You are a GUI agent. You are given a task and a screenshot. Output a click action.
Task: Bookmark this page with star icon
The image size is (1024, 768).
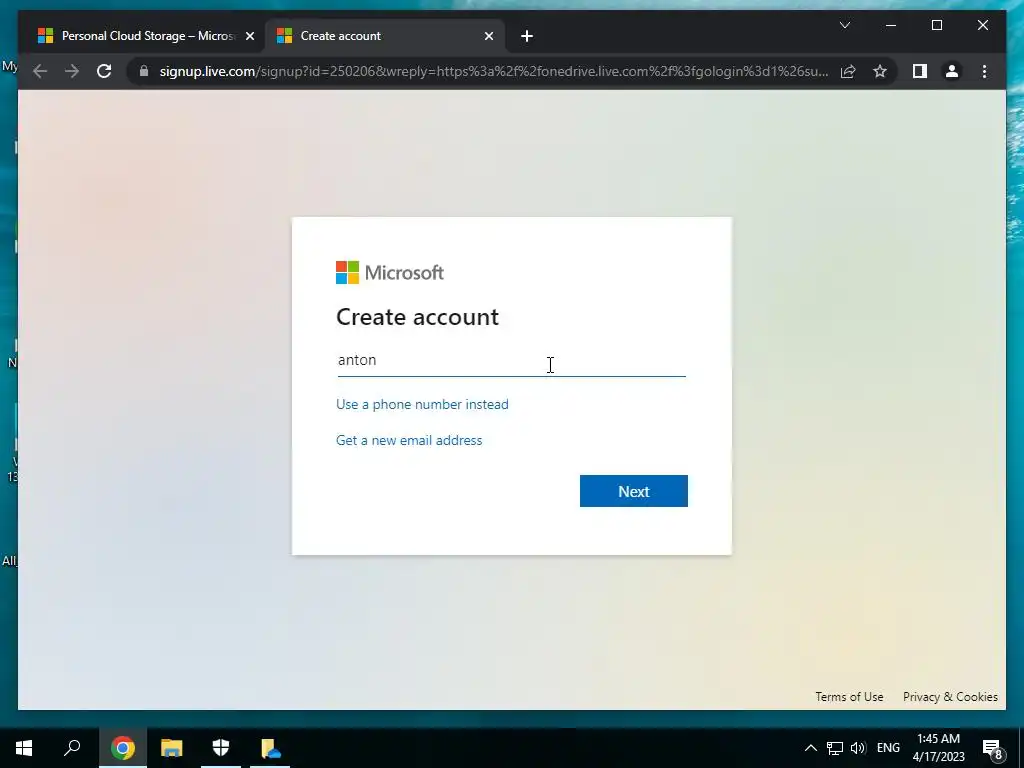[x=880, y=71]
